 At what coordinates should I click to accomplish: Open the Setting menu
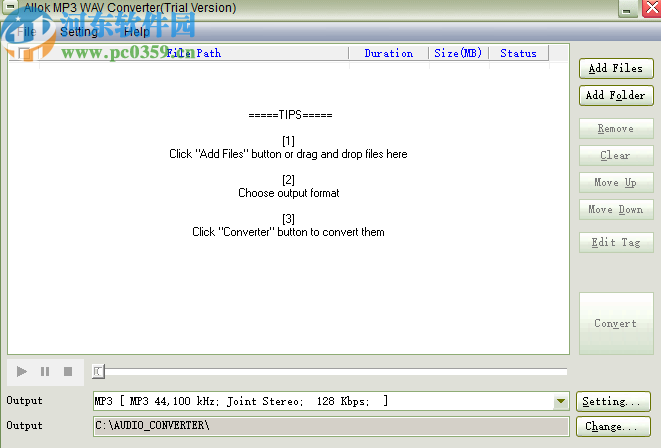point(79,32)
